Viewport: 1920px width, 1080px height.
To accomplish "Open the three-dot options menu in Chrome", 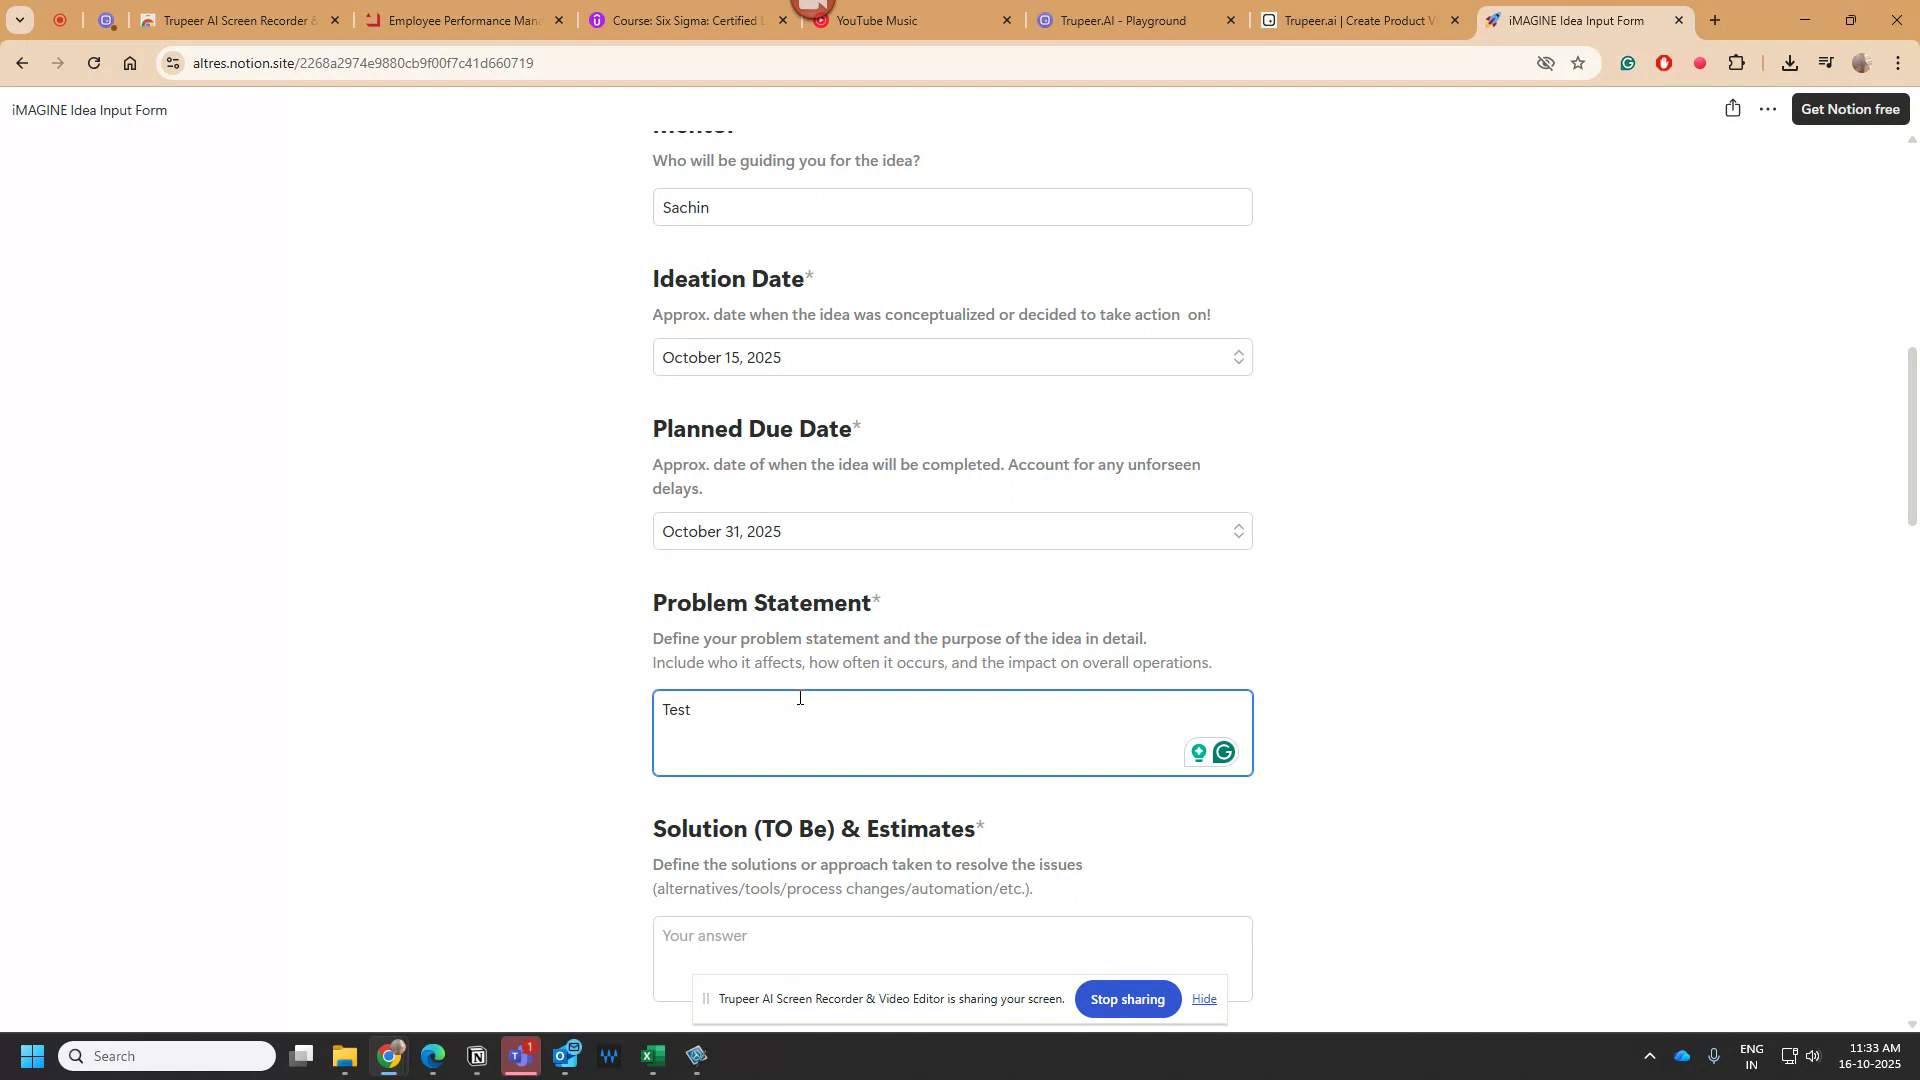I will click(1898, 62).
